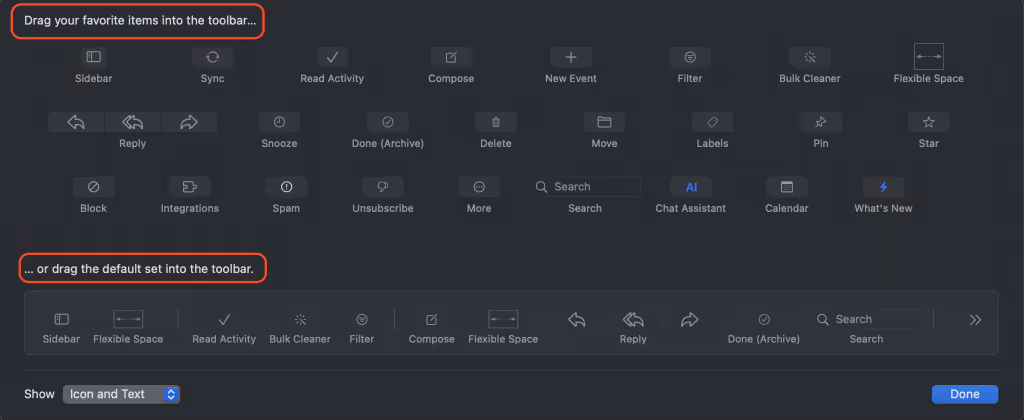Click the forward arrow in the favorites palette
The image size is (1024, 420).
coord(189,121)
